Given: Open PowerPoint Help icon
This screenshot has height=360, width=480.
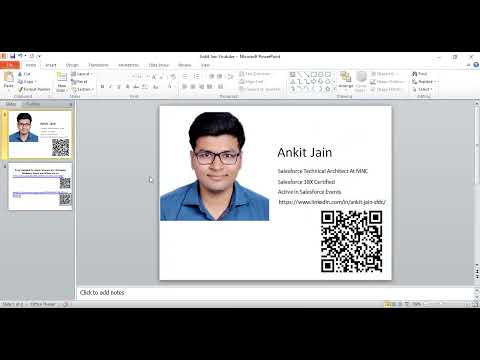Looking at the screenshot, I should coord(476,65).
